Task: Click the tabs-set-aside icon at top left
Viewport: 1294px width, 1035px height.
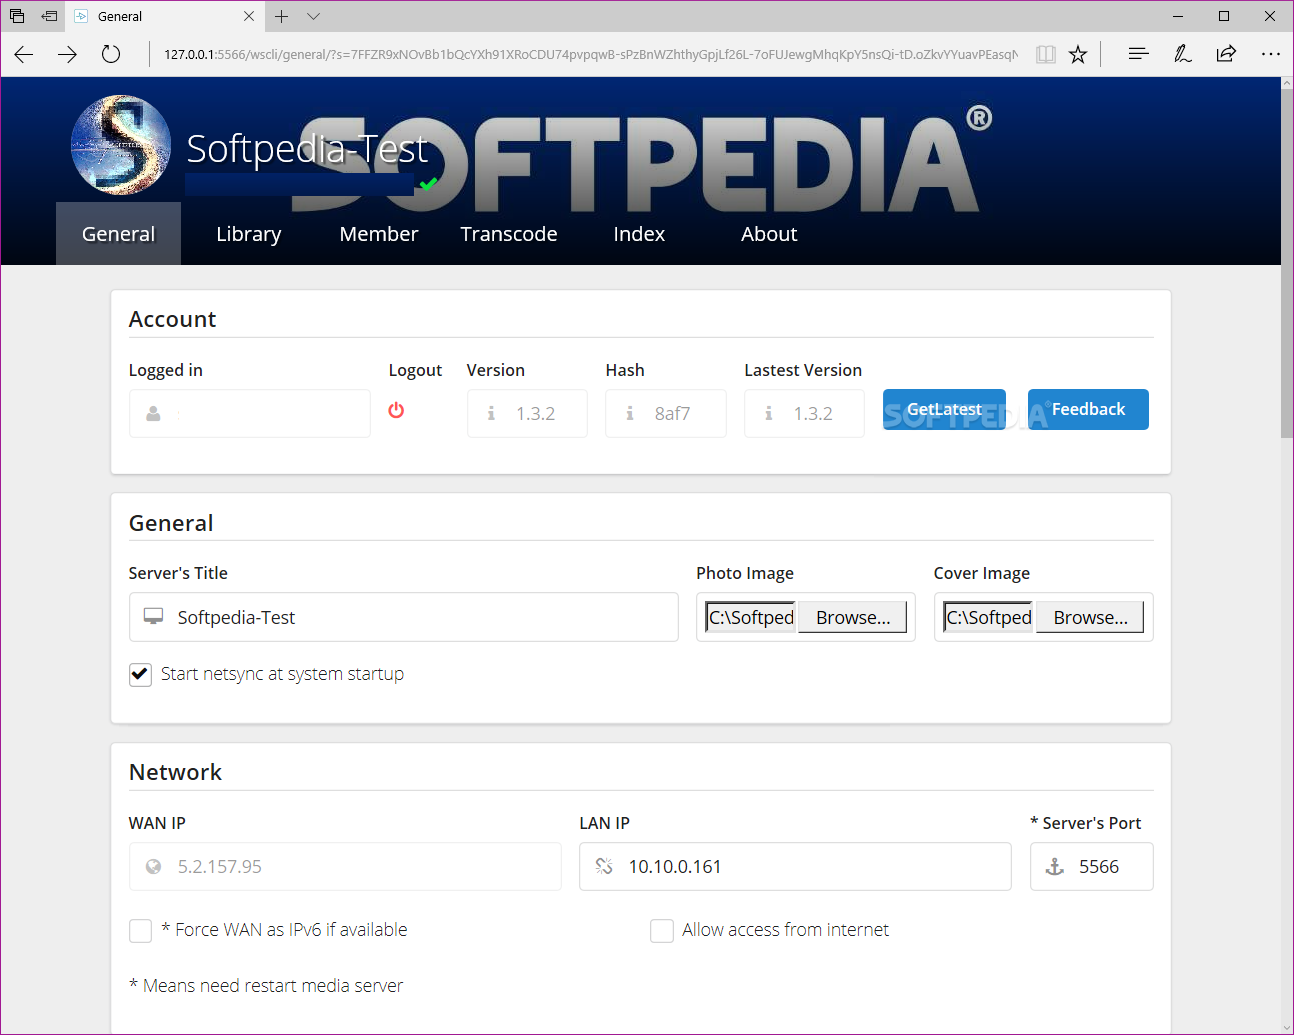Action: (x=17, y=16)
